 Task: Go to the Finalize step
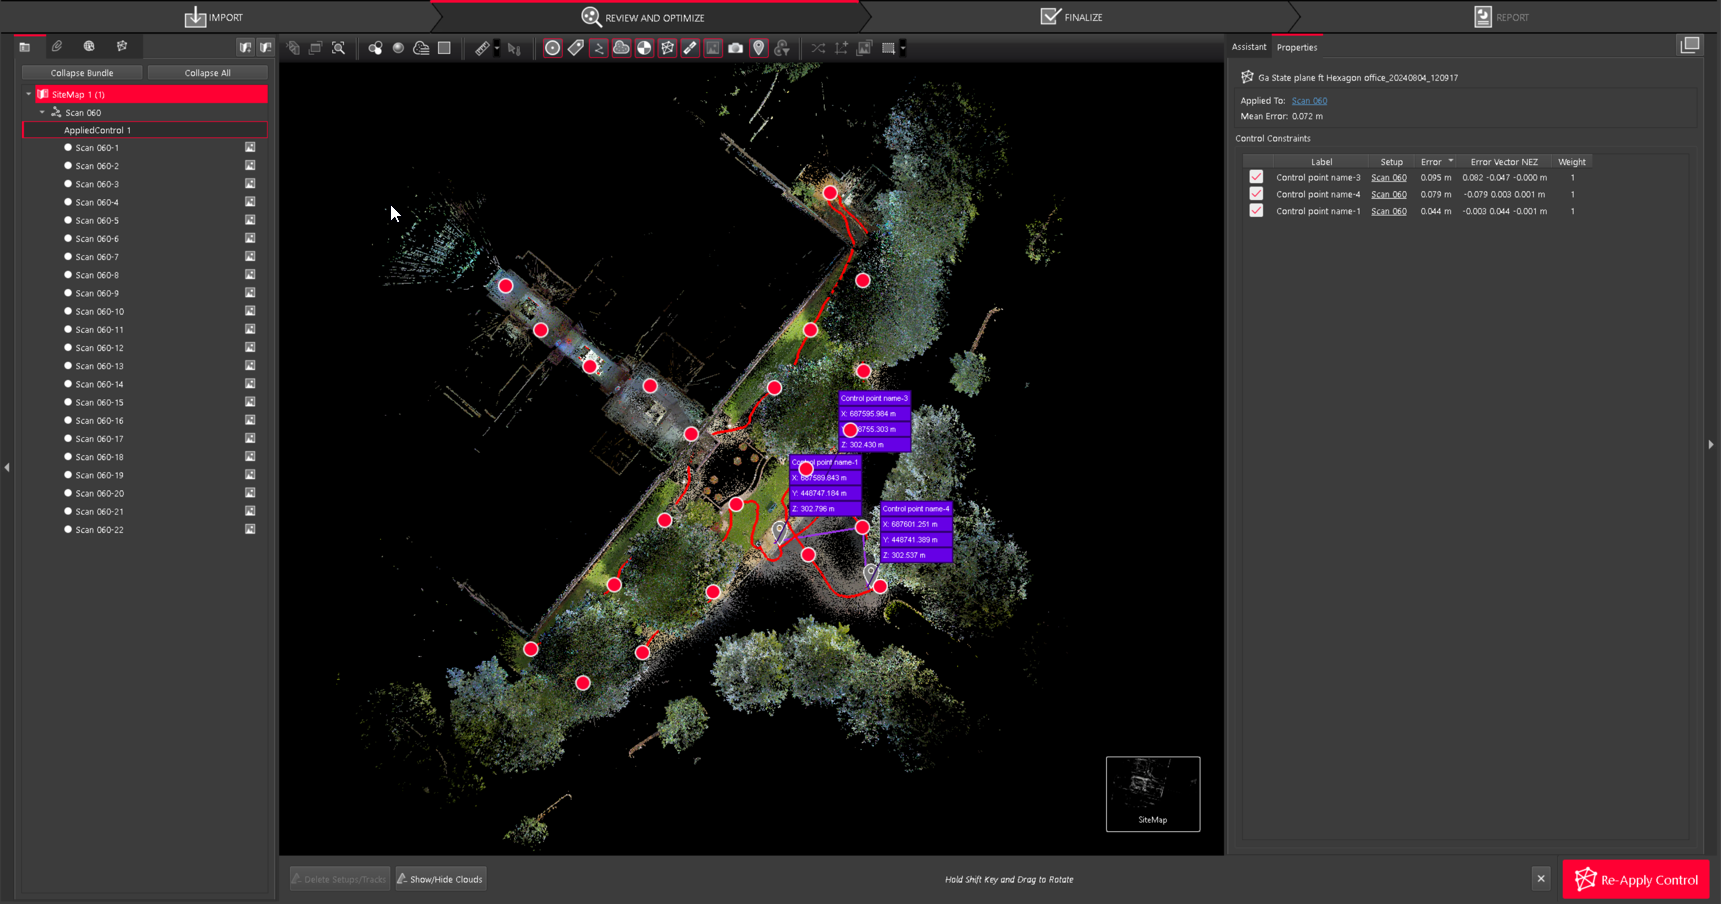pyautogui.click(x=1071, y=17)
